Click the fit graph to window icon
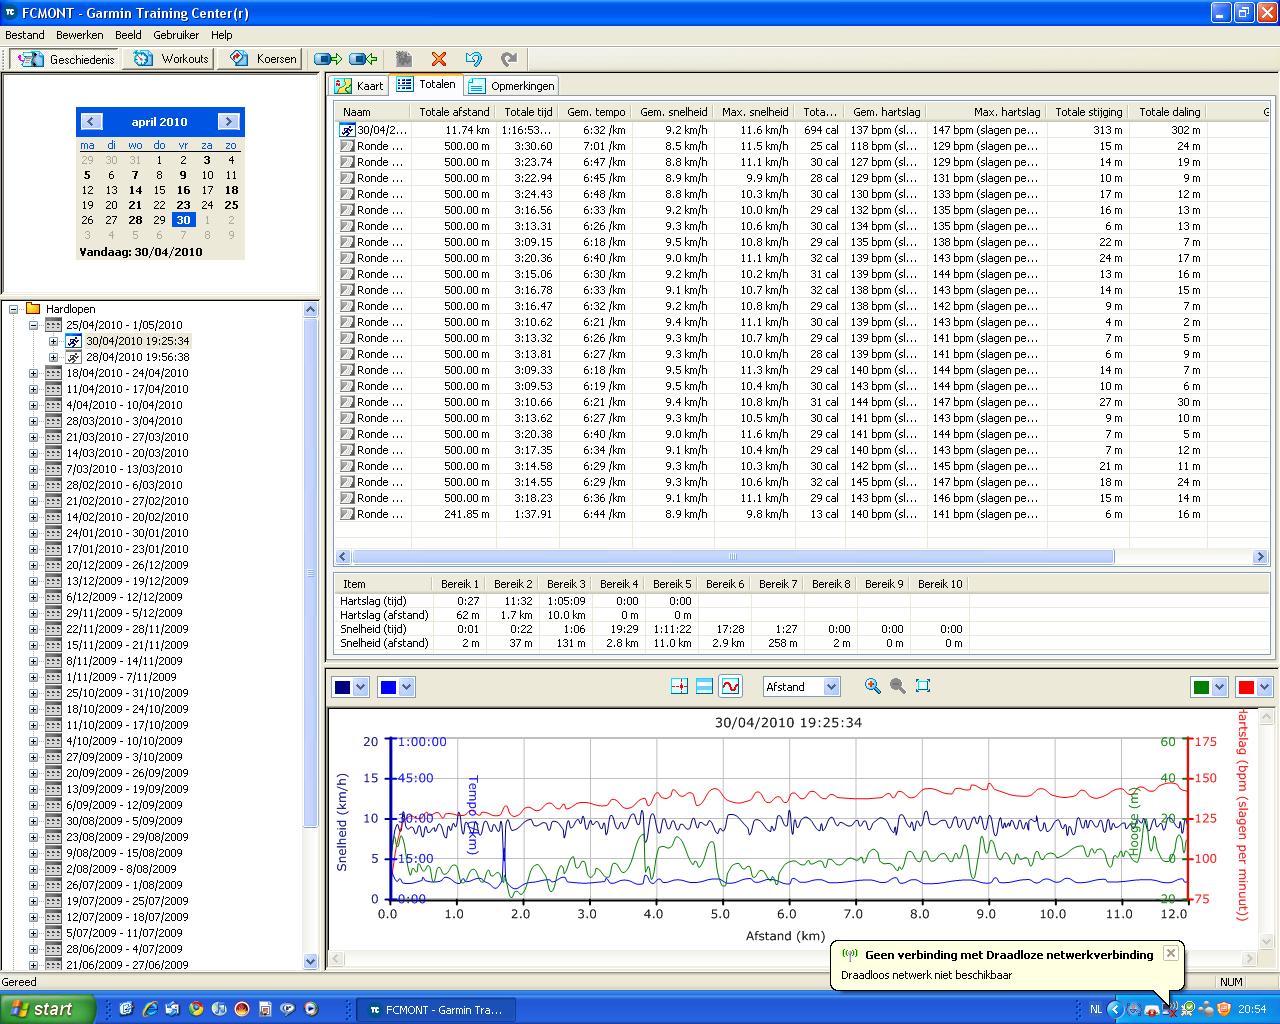Viewport: 1280px width, 1024px height. click(x=923, y=686)
